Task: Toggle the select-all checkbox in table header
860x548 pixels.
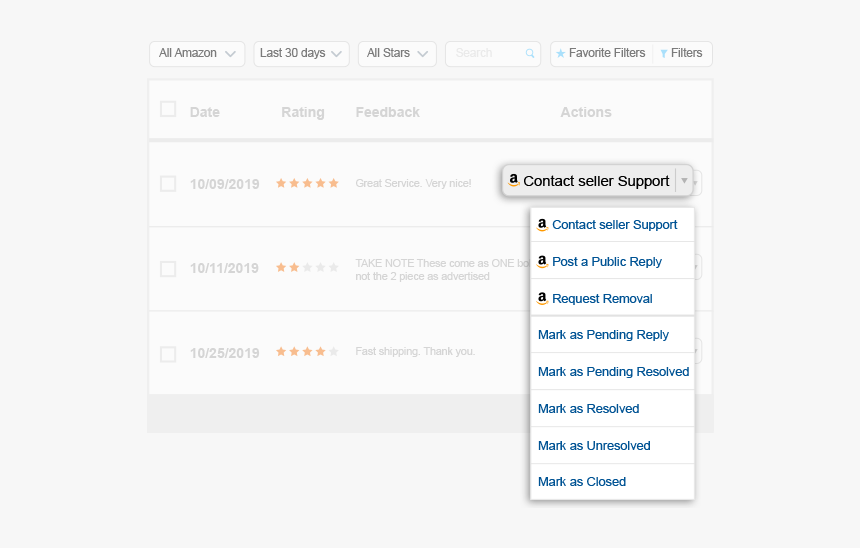Action: 168,109
